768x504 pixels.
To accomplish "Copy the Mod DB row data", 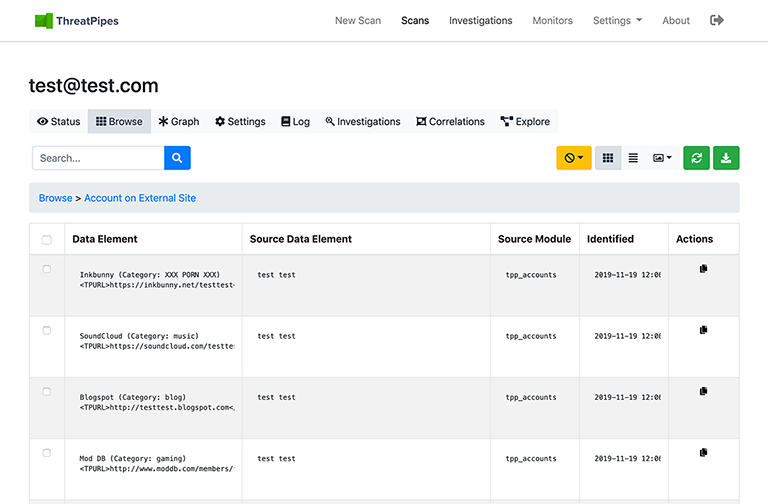I will tap(703, 453).
